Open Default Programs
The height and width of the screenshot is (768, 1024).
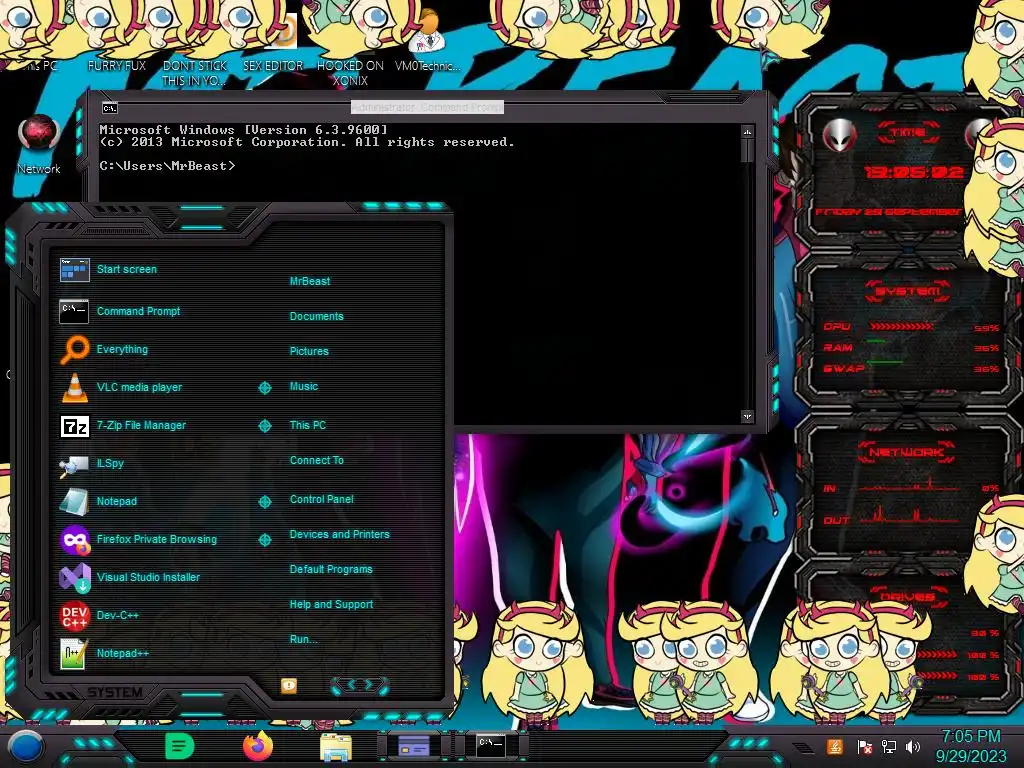[x=331, y=569]
